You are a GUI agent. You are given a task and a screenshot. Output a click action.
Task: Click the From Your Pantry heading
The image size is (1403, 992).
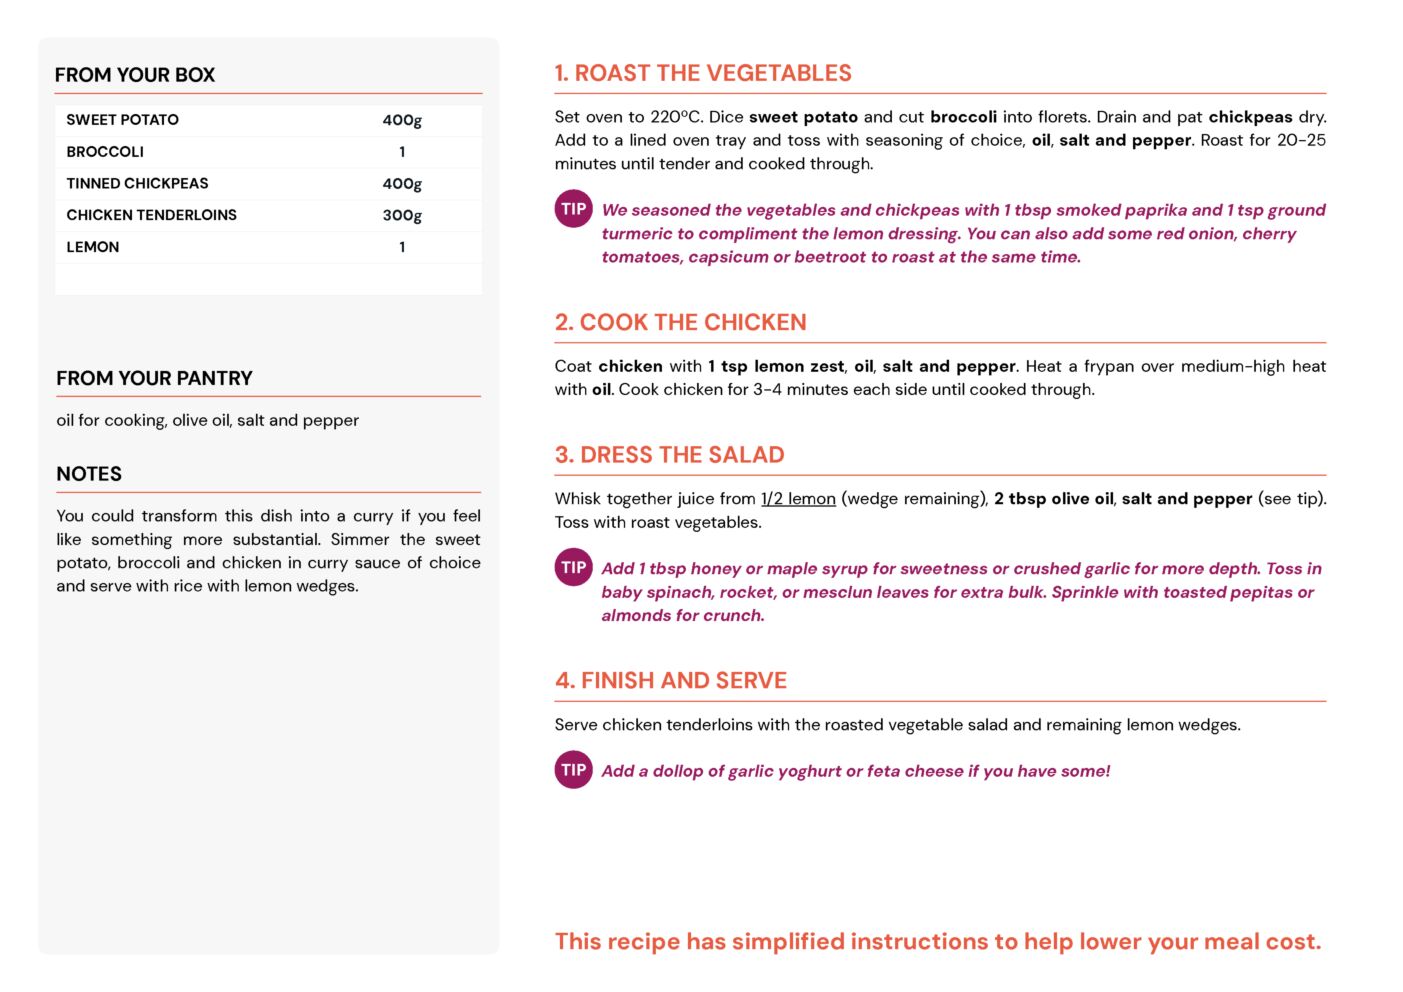(154, 378)
